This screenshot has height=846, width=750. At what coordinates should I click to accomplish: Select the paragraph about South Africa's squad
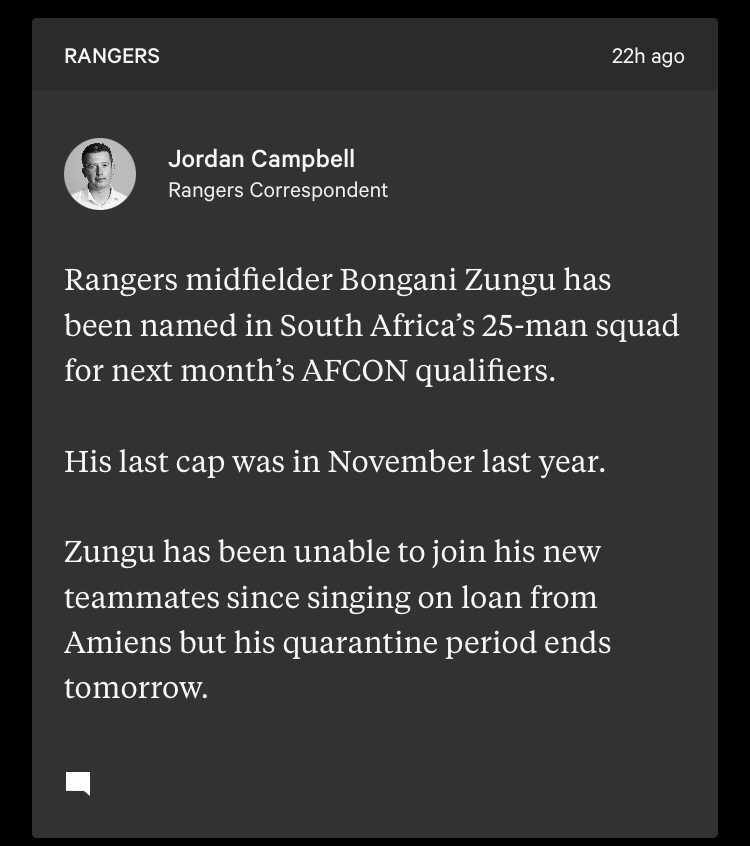click(x=372, y=325)
